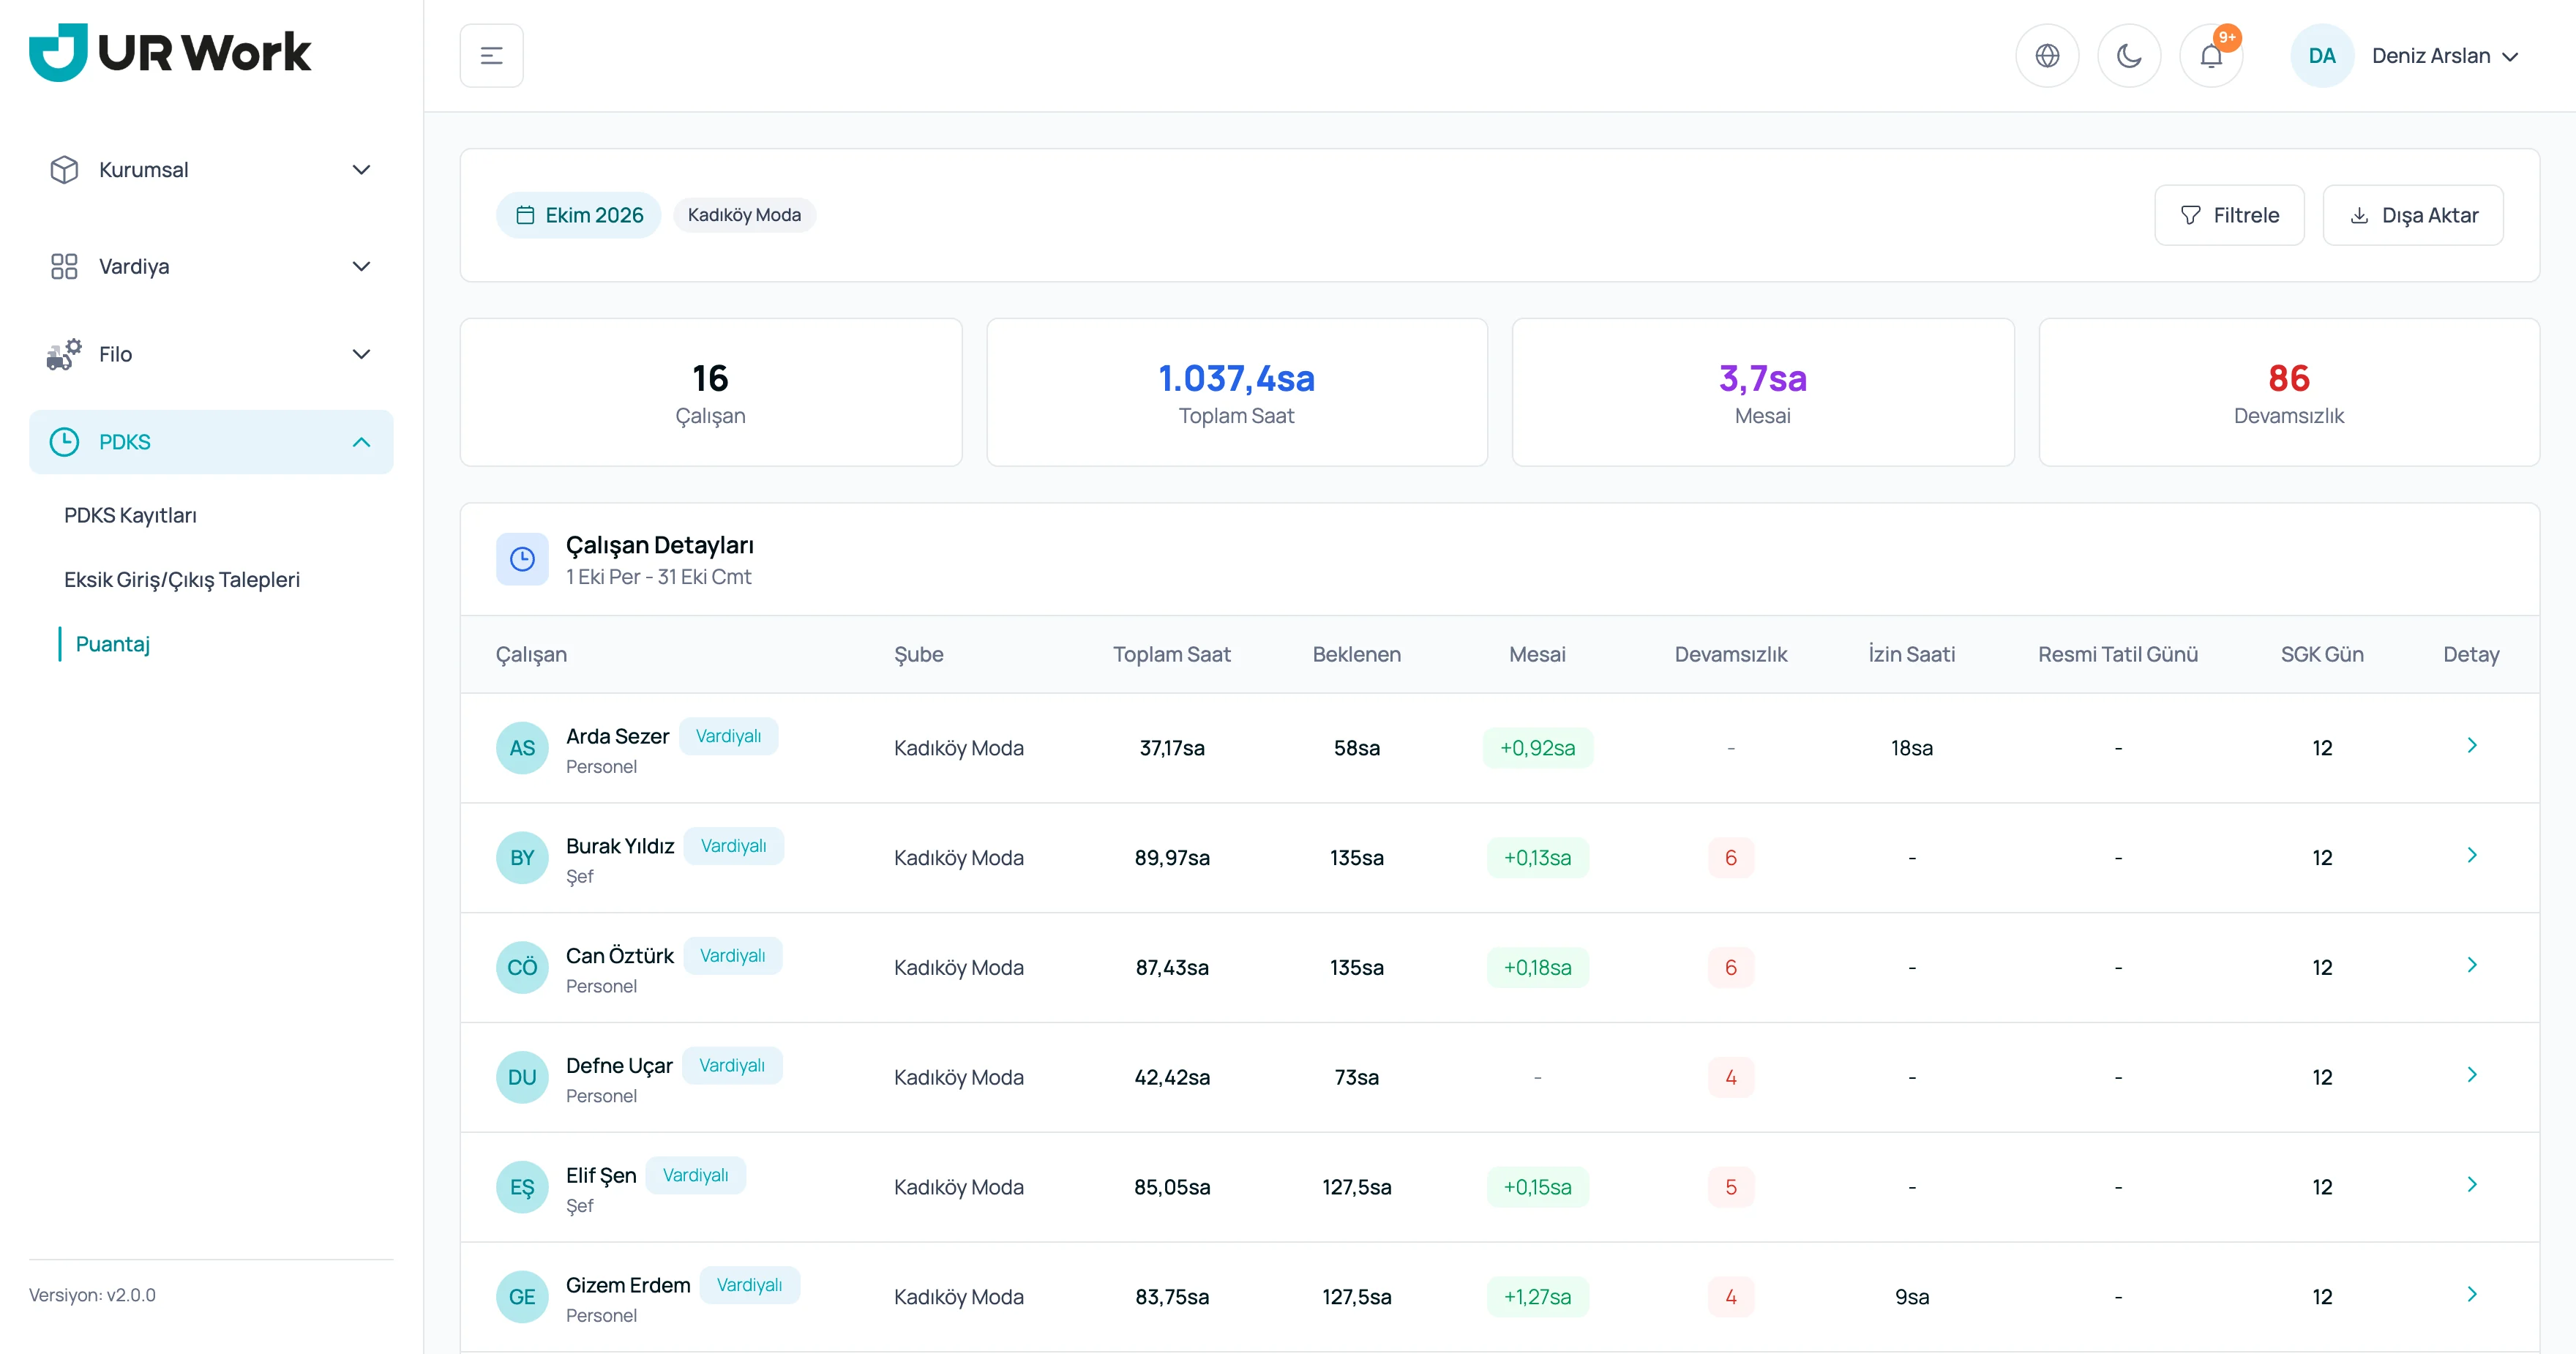The height and width of the screenshot is (1354, 2576).
Task: Click the Devamsızlık column header
Action: [1730, 654]
